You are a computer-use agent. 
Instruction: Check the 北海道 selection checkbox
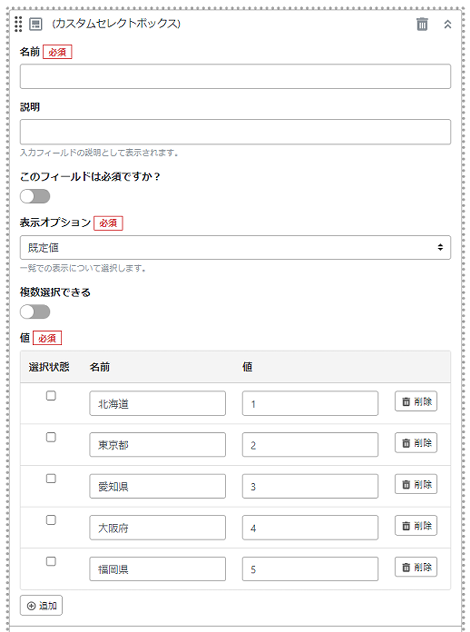(x=51, y=396)
